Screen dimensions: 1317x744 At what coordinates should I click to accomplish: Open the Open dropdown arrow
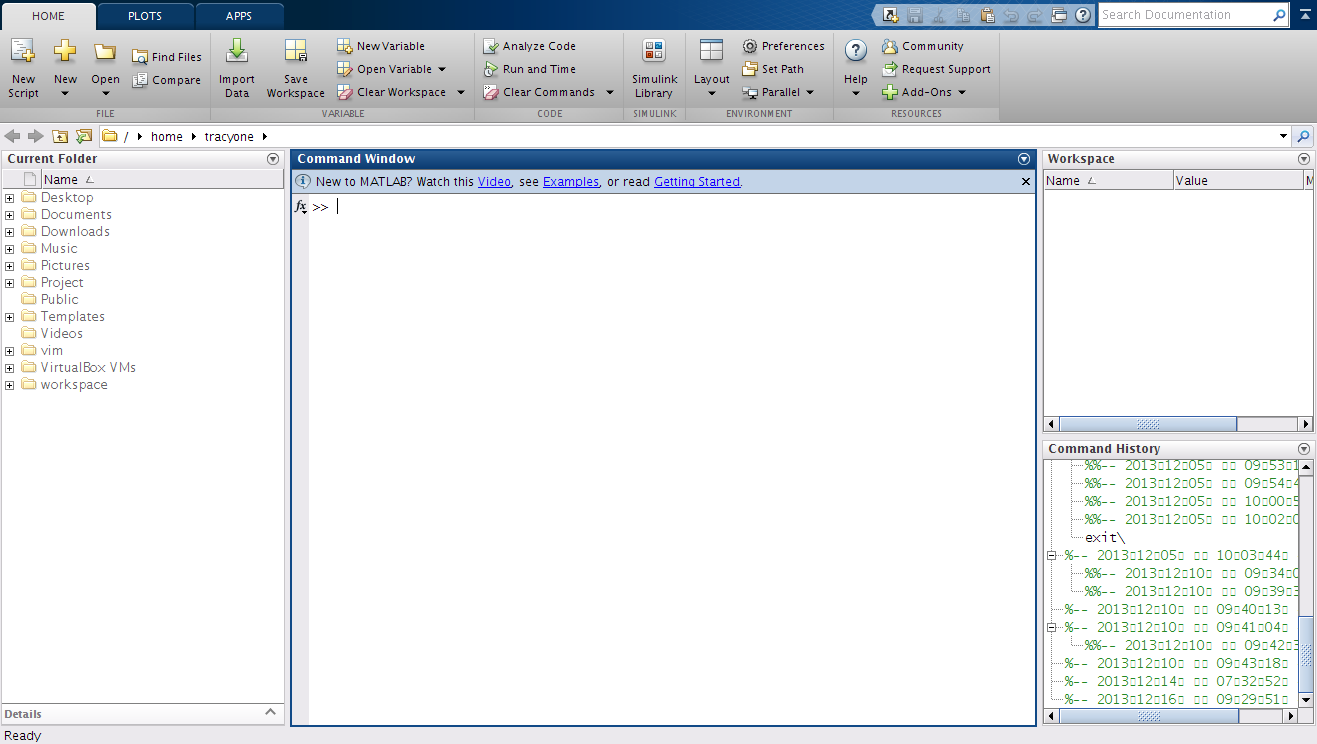coord(105,94)
